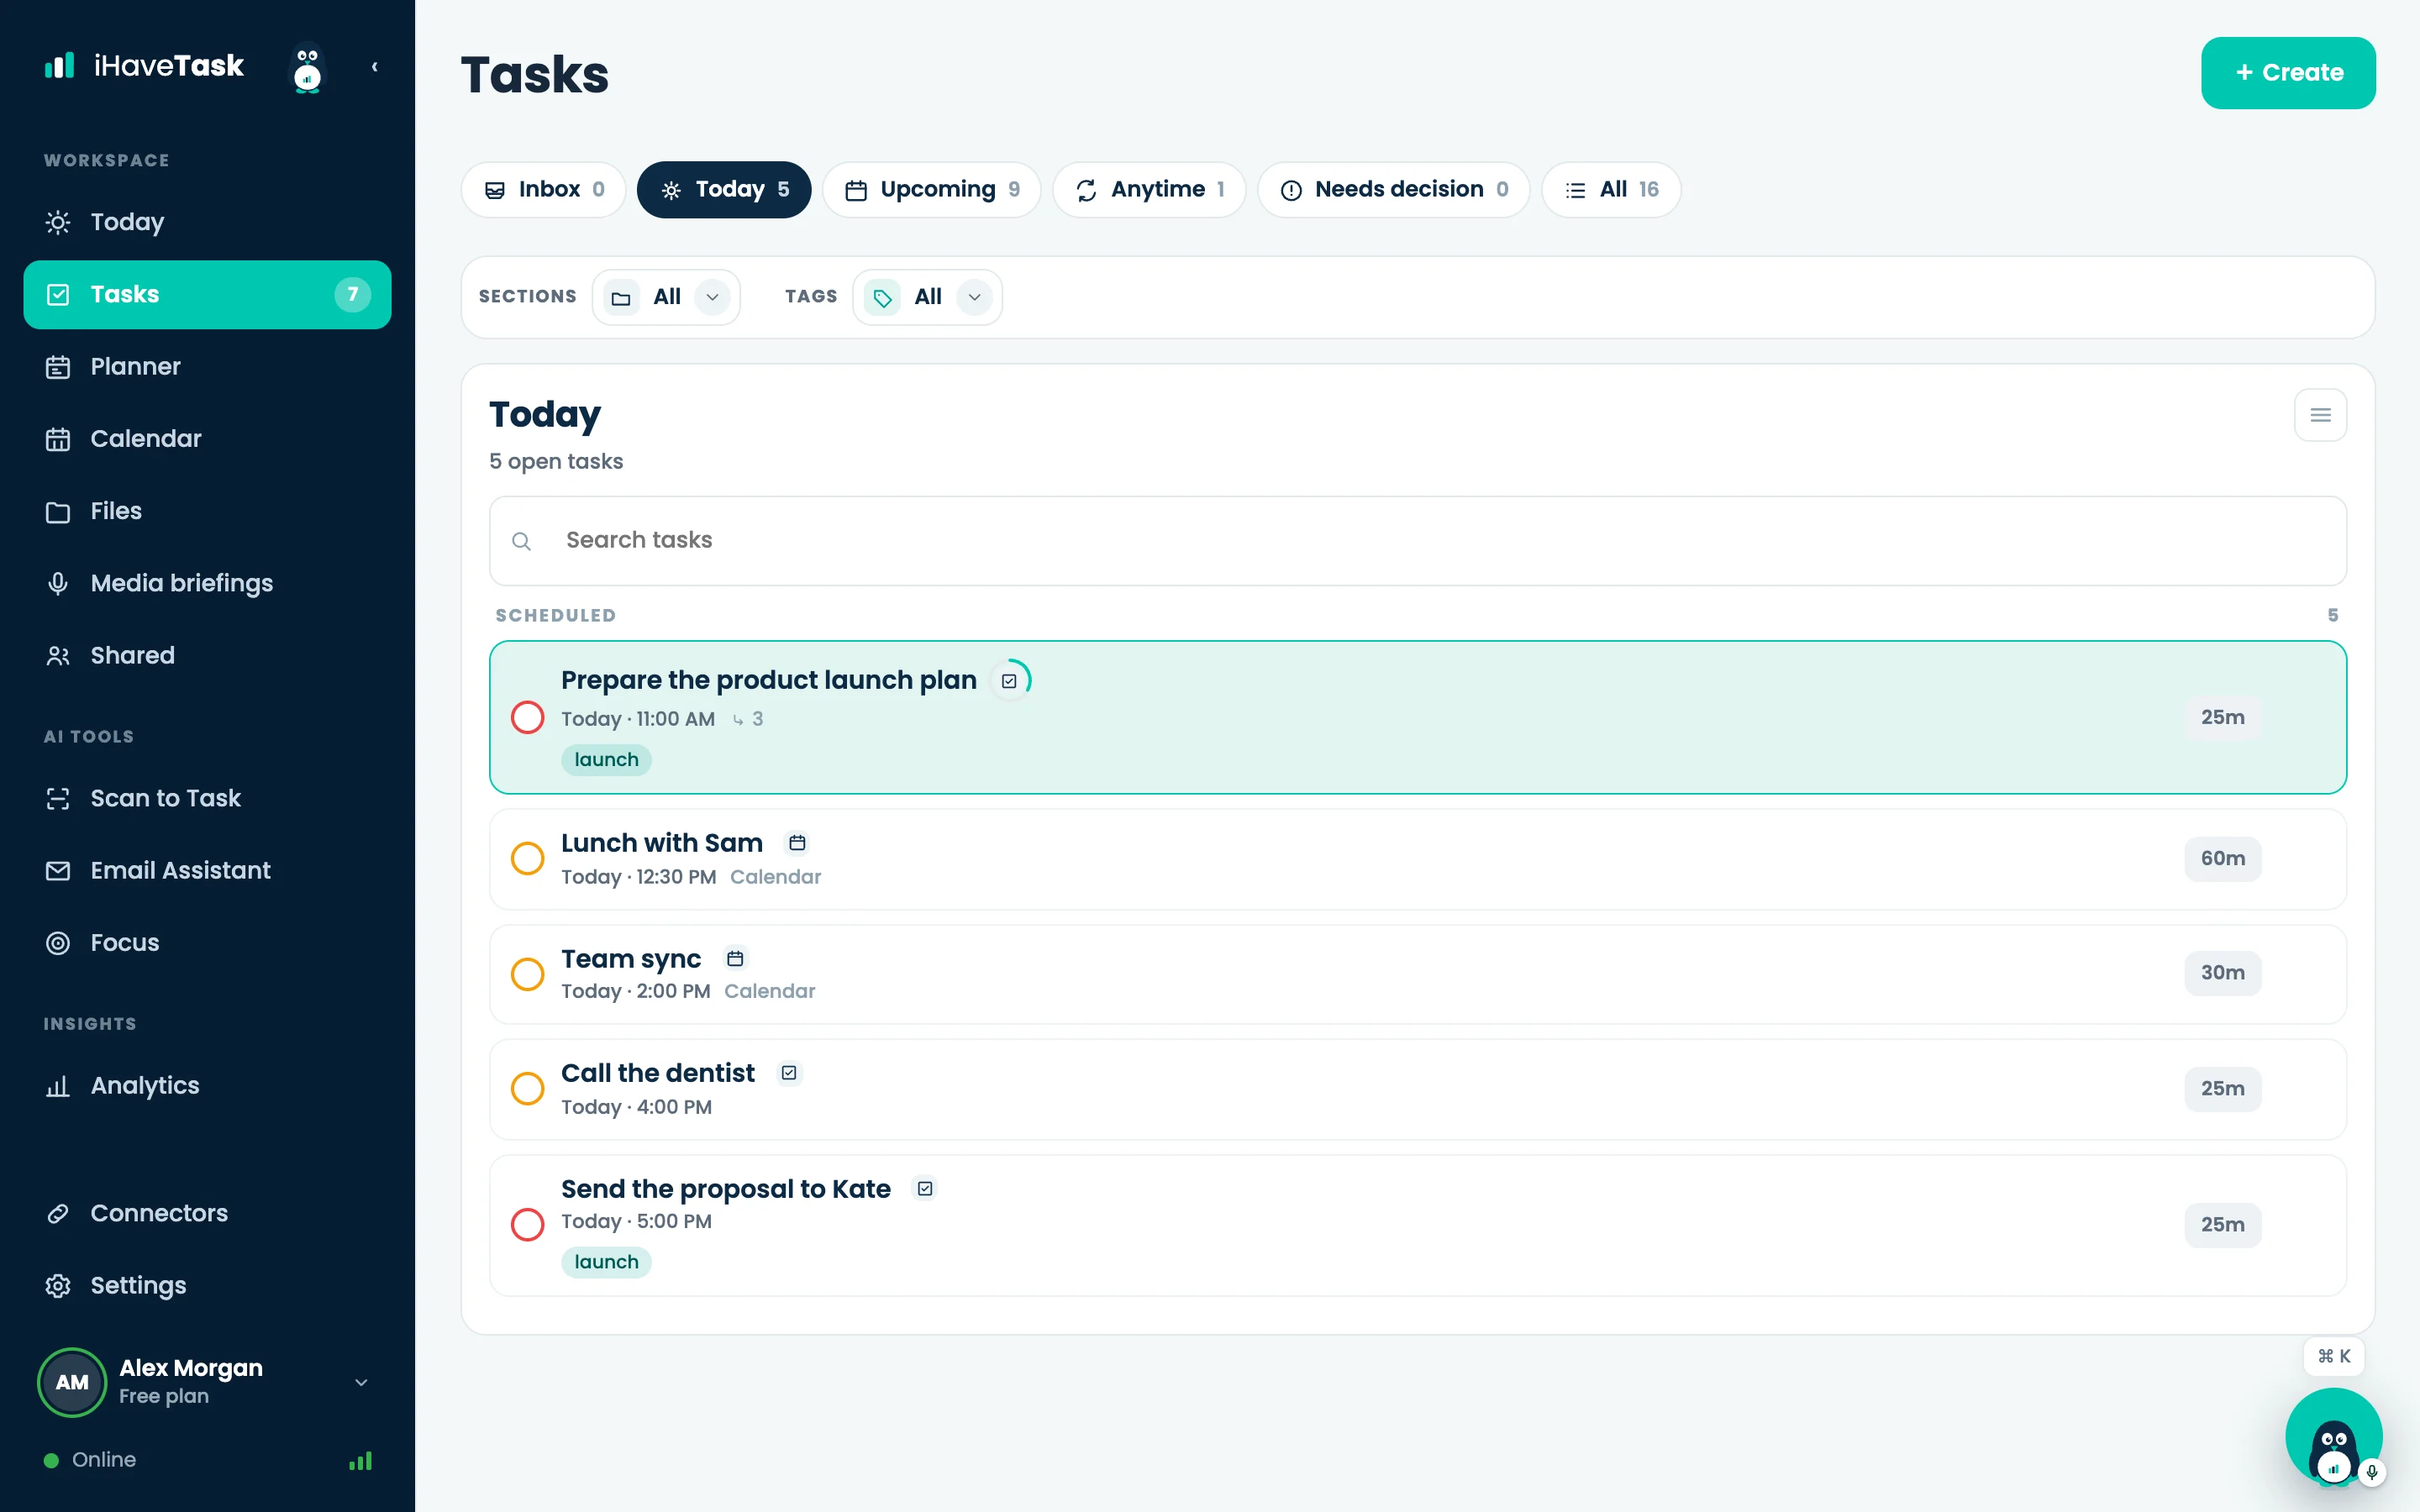Switch to the Inbox tab
Viewport: 2420px width, 1512px height.
point(543,190)
